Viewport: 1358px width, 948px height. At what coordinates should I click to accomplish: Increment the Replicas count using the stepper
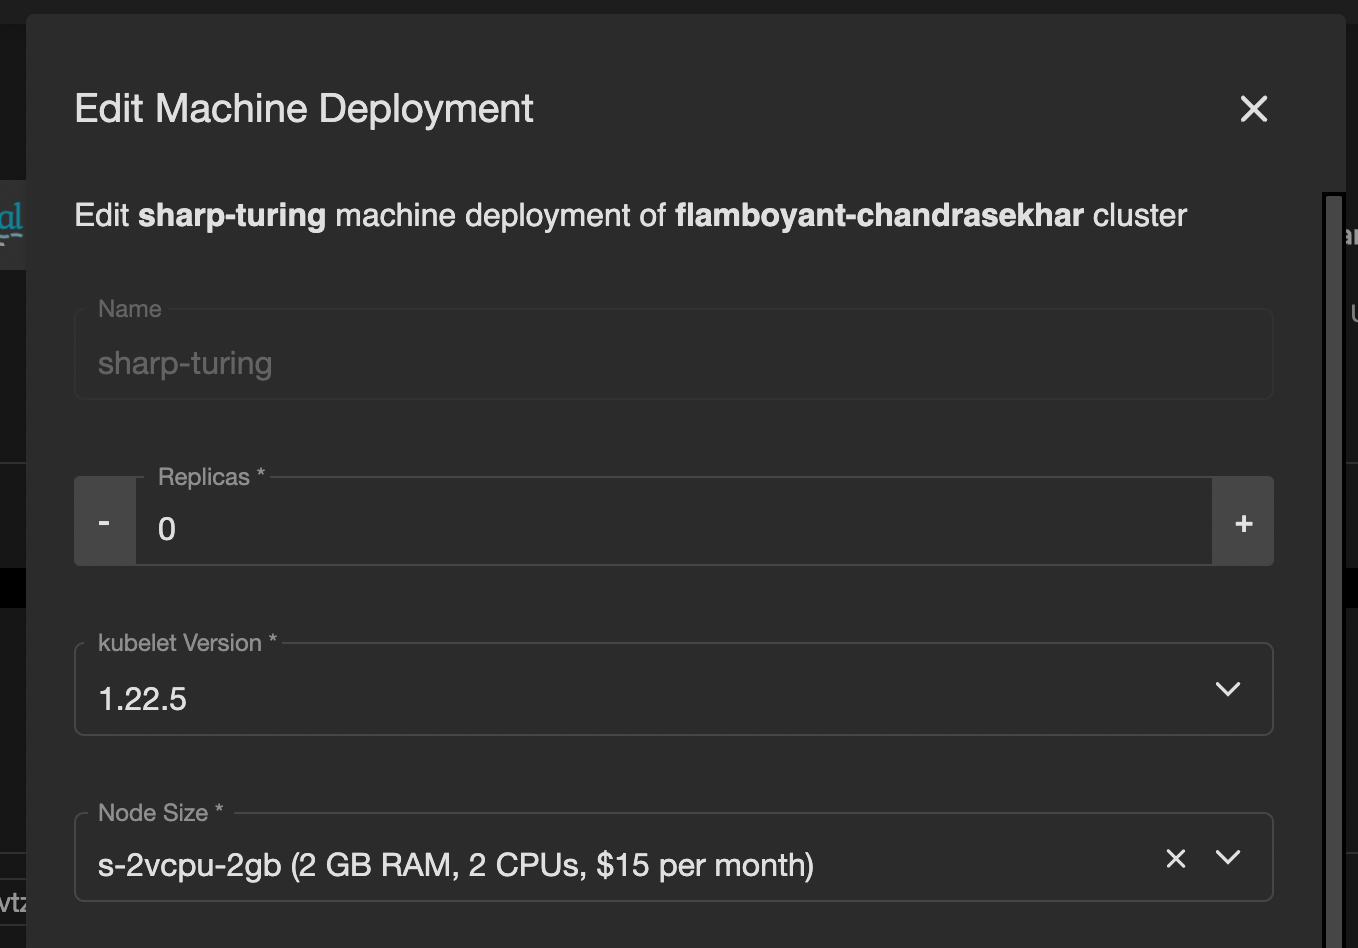tap(1243, 521)
